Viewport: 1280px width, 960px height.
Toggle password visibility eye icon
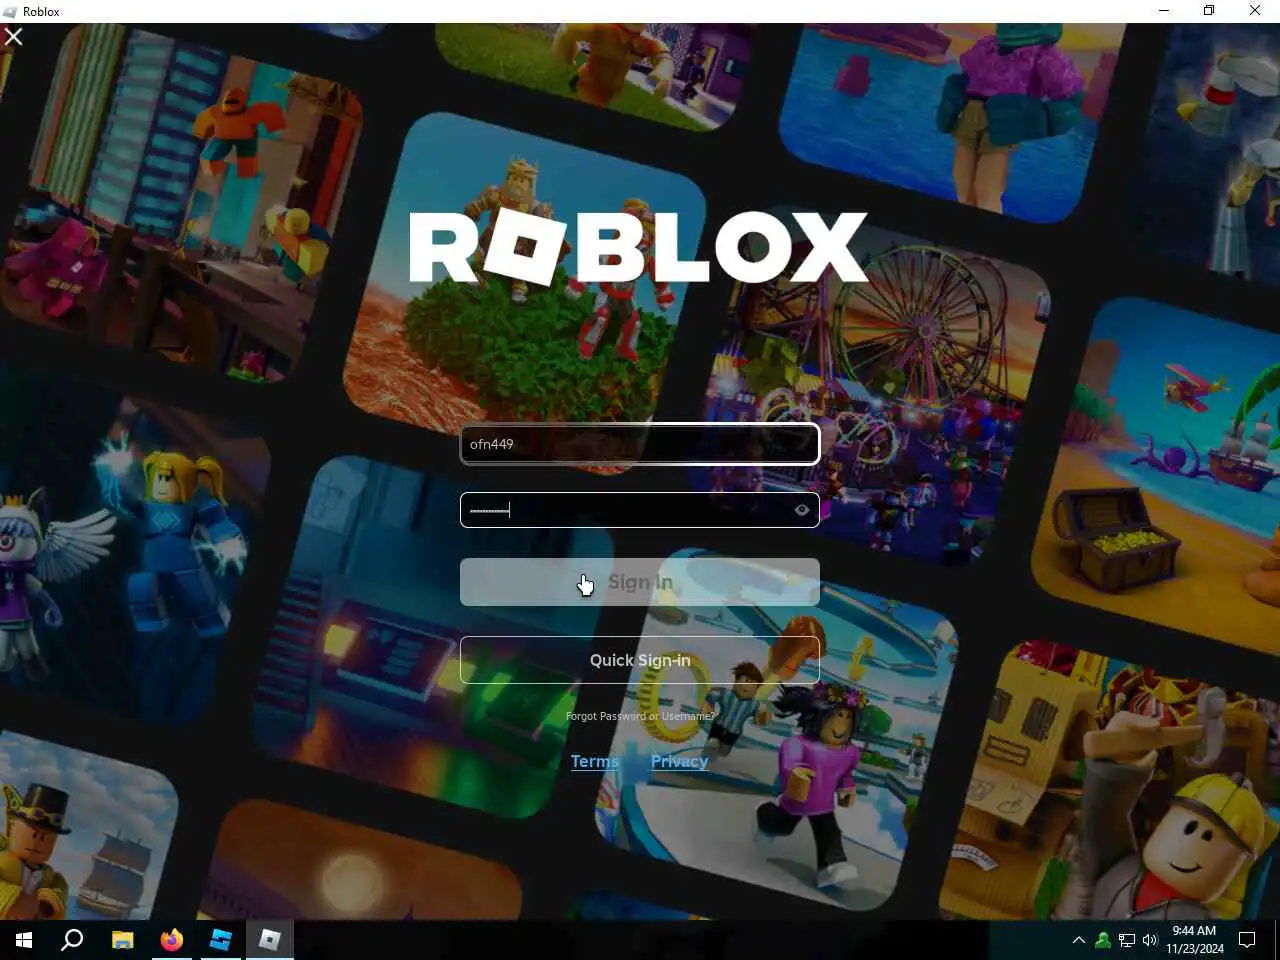(x=802, y=510)
